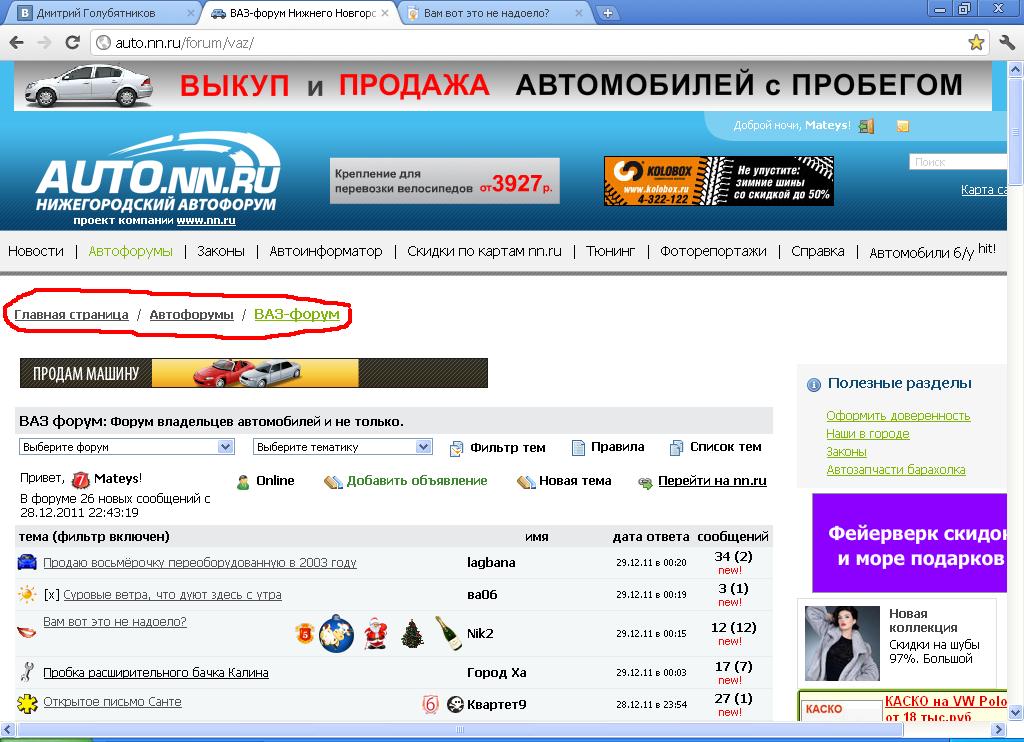The height and width of the screenshot is (742, 1024).
Task: Click the browser forward arrow
Action: coord(44,42)
